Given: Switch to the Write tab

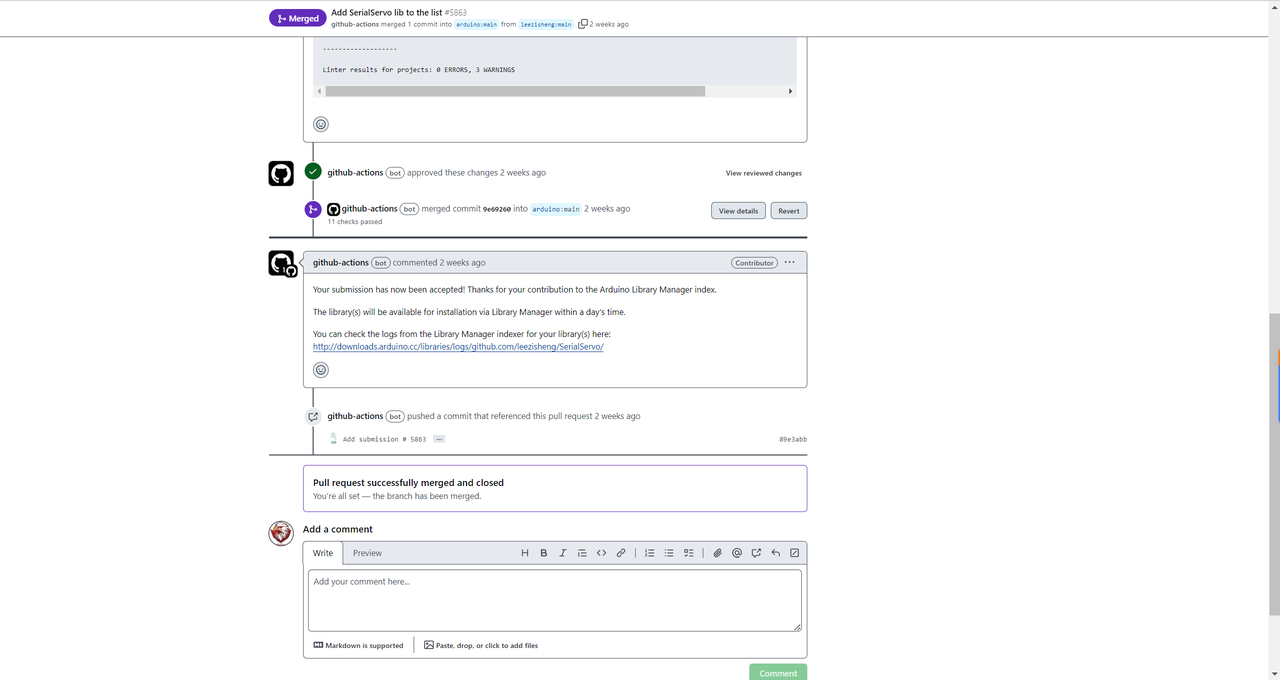Looking at the screenshot, I should click(x=323, y=553).
